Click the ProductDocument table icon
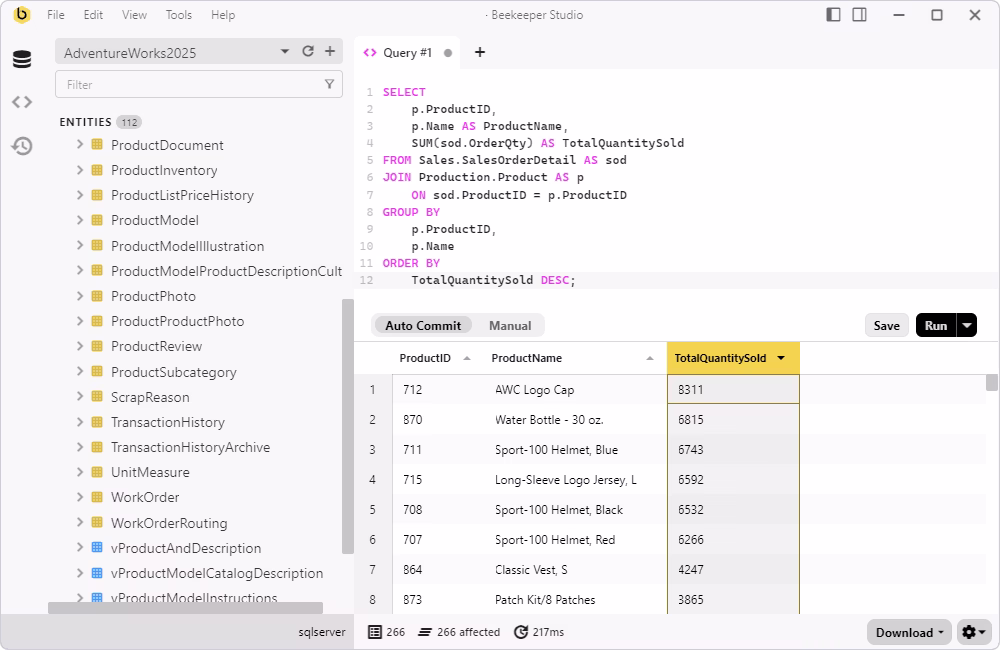The image size is (1000, 650). point(97,145)
